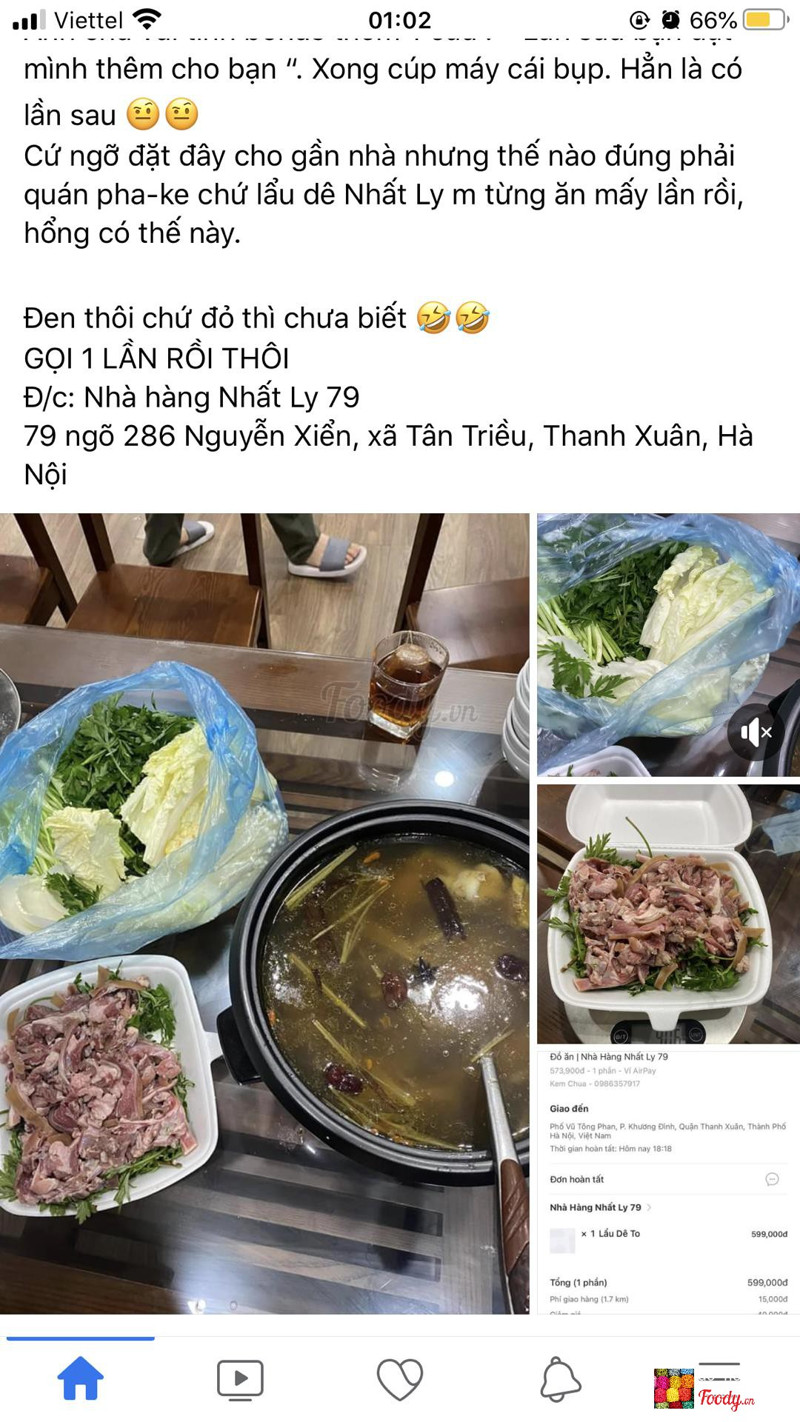The width and height of the screenshot is (800, 1422).
Task: Open the Facebook Home feed icon
Action: [x=80, y=1379]
